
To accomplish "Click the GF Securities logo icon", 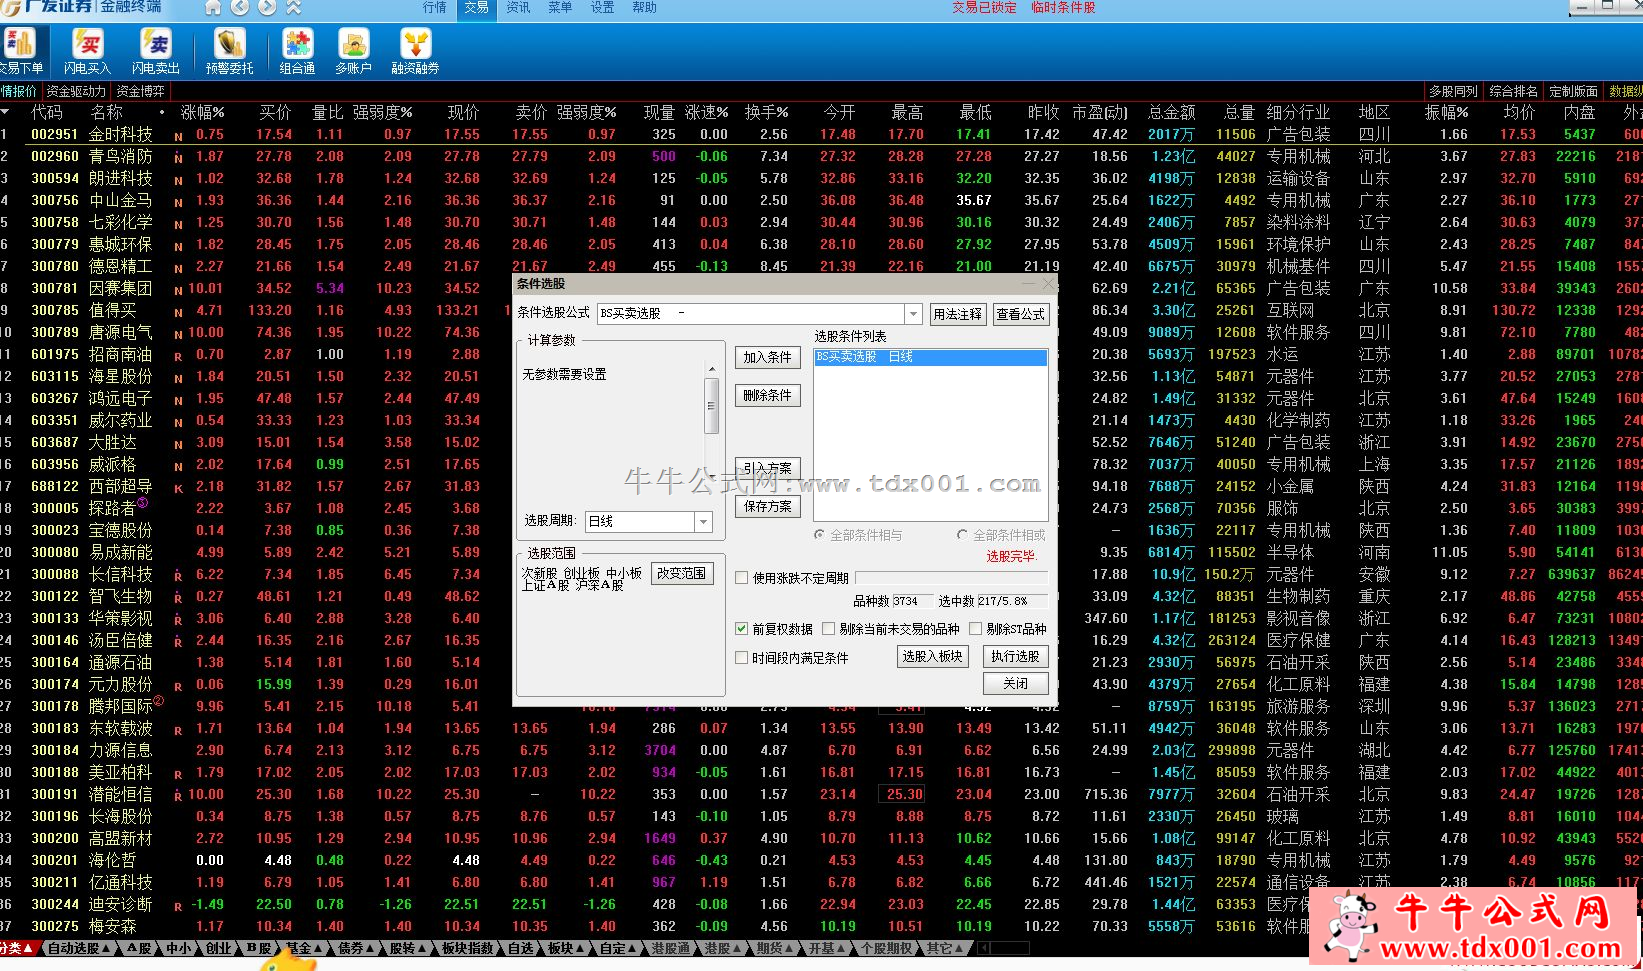I will [10, 7].
